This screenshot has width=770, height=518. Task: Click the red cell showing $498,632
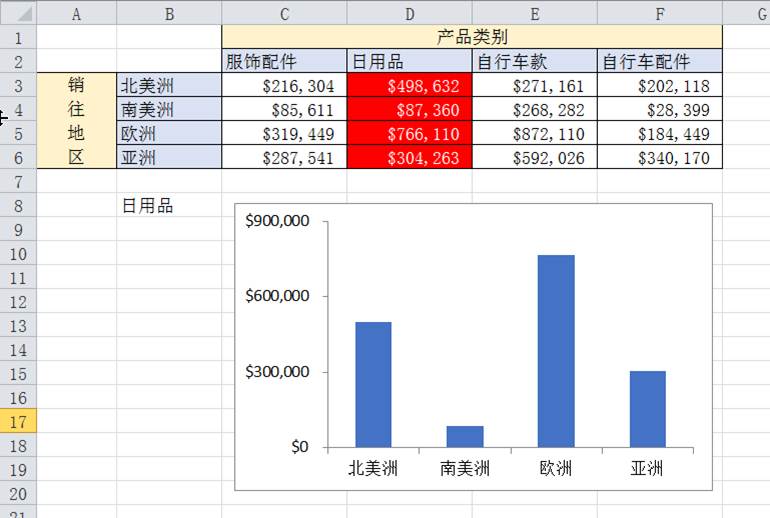(x=409, y=86)
